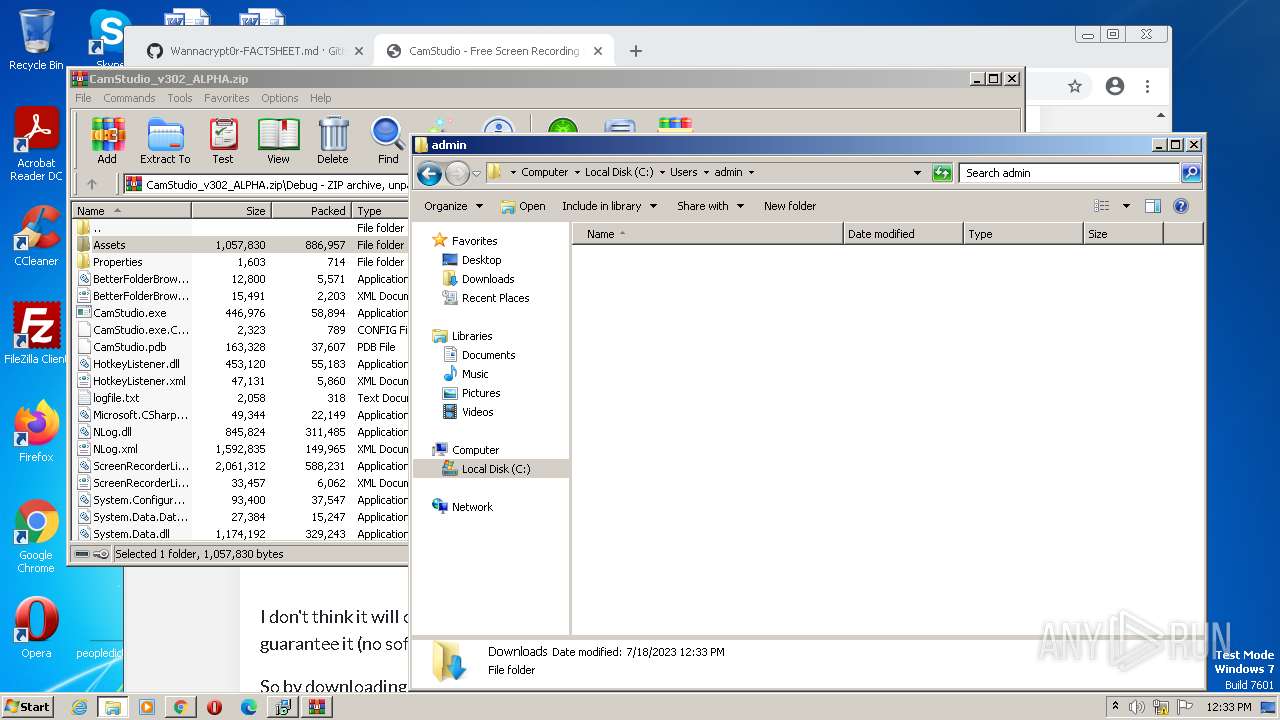Screen dimensions: 1280x720
Task: Click the Find icon in WinRAR toolbar
Action: click(388, 140)
